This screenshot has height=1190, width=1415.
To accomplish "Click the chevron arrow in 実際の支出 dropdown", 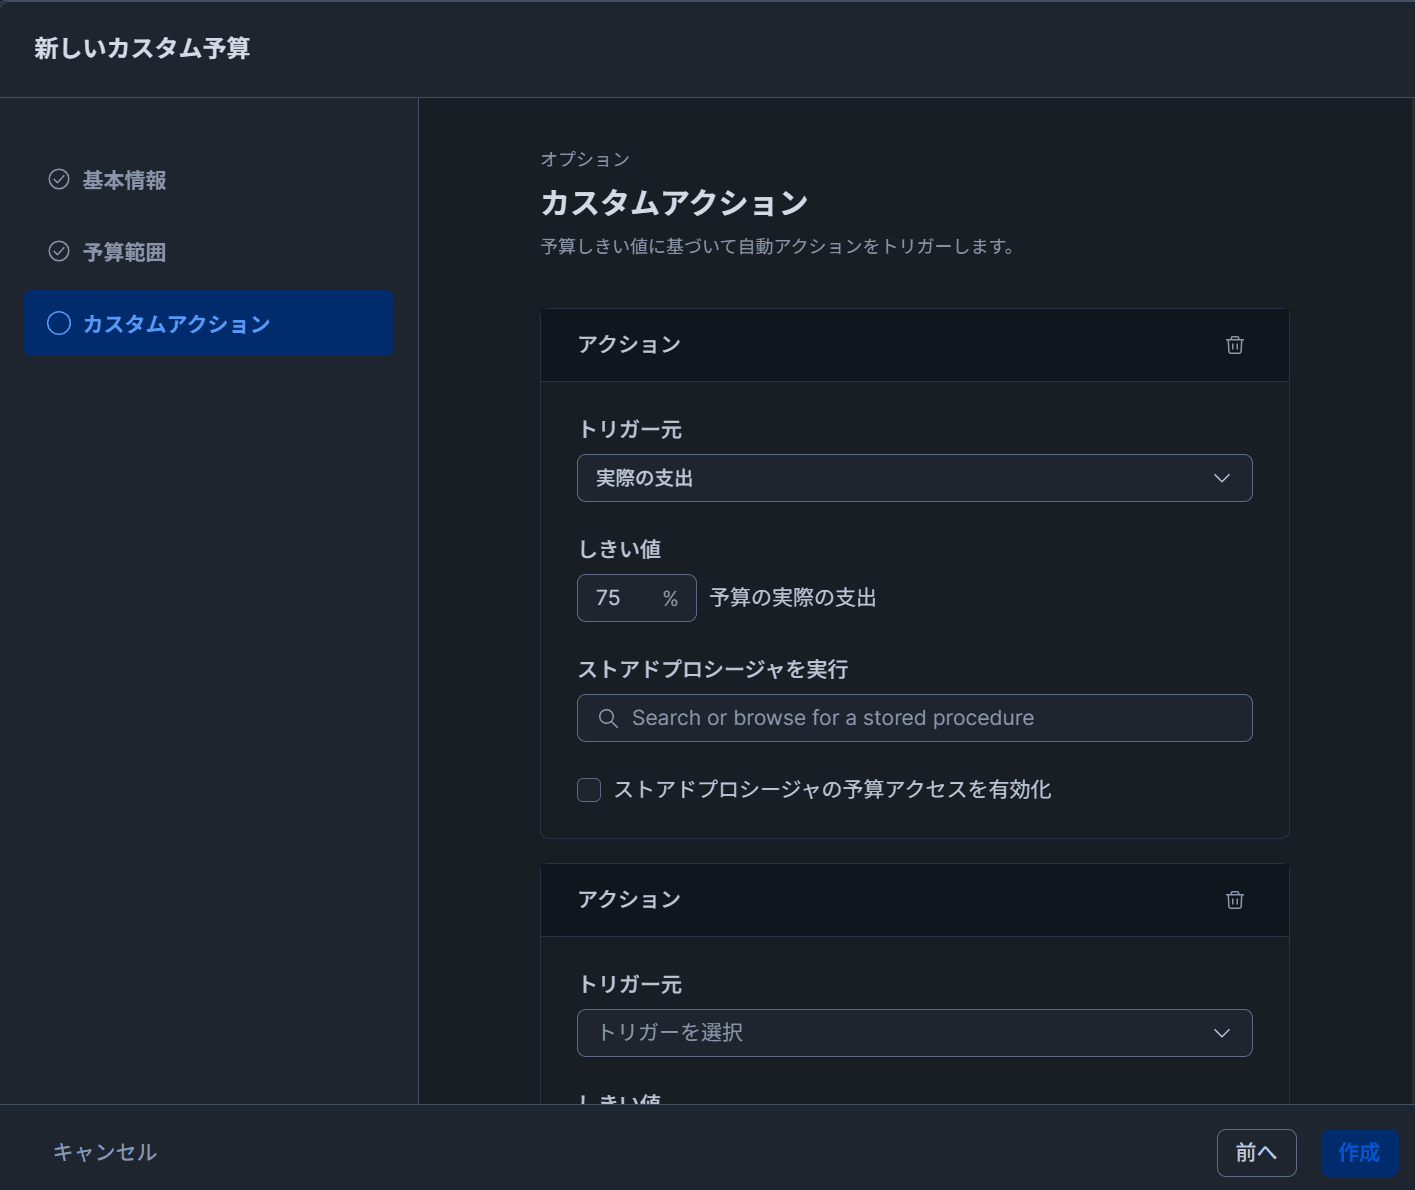I will (x=1221, y=478).
